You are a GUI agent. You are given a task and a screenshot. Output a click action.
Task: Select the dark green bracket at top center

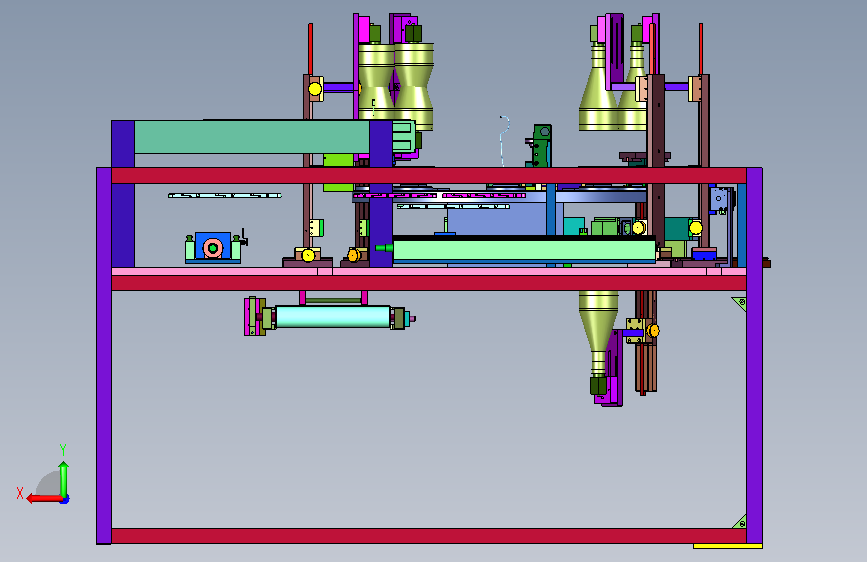[541, 145]
